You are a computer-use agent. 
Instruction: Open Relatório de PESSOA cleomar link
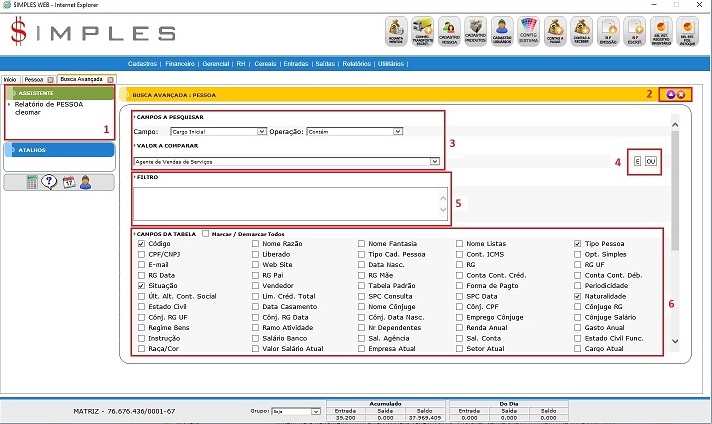click(50, 108)
